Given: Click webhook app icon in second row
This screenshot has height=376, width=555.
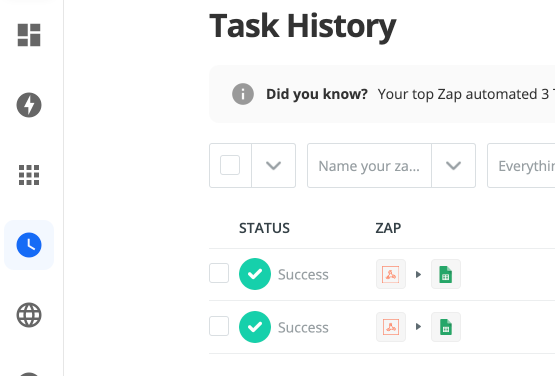Looking at the screenshot, I should (x=391, y=327).
